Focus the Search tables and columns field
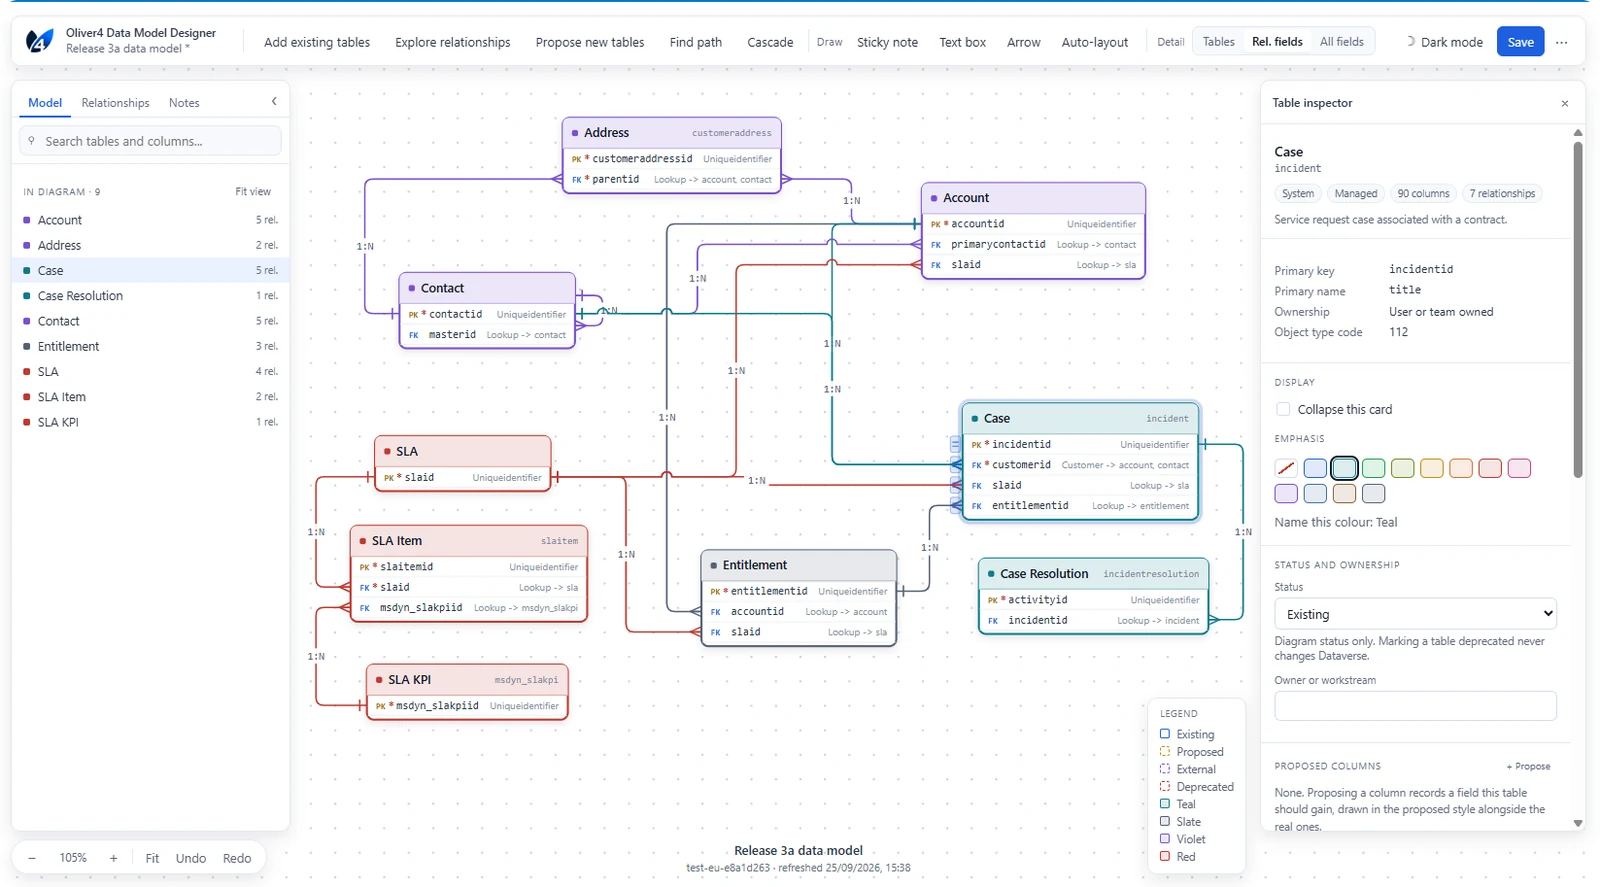1600x887 pixels. (150, 141)
